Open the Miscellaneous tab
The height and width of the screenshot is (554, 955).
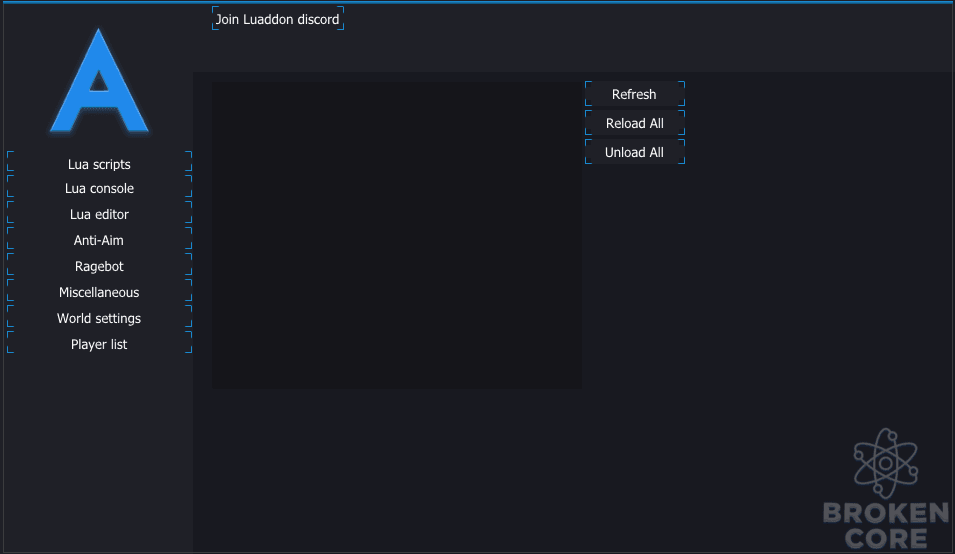point(99,292)
